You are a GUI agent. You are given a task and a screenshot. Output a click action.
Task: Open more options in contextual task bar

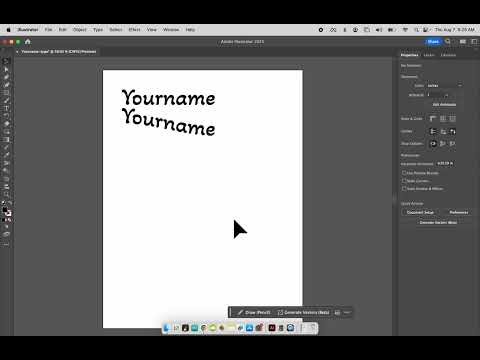click(x=347, y=312)
